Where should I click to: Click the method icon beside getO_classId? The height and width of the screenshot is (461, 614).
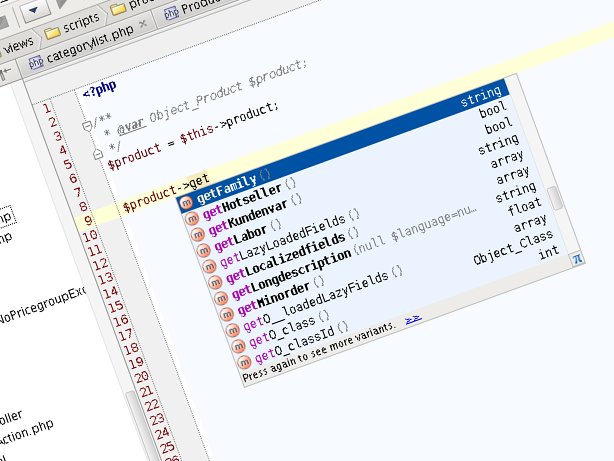point(244,362)
